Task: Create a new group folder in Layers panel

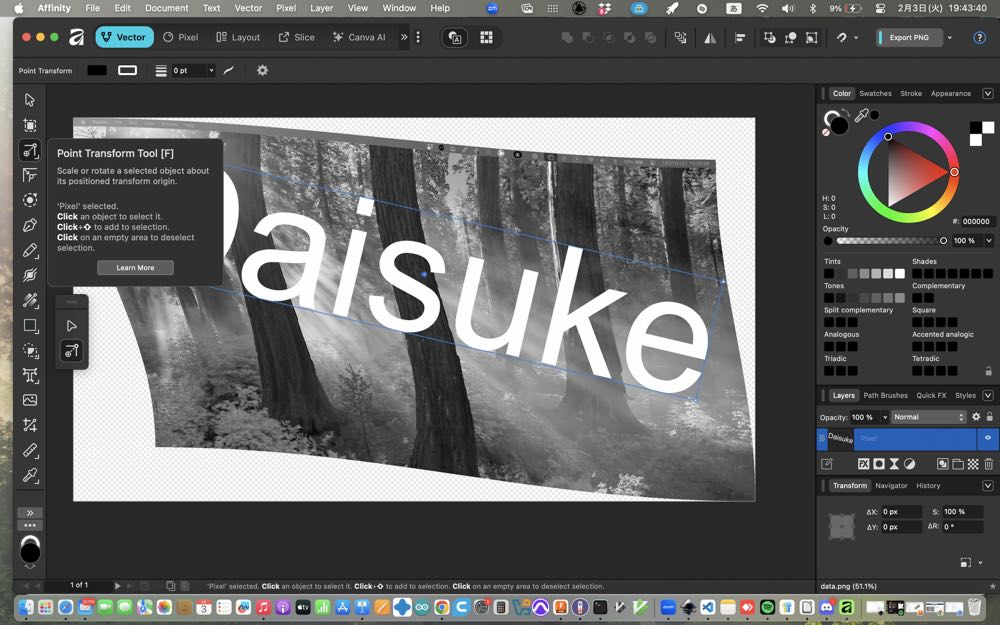Action: (958, 464)
